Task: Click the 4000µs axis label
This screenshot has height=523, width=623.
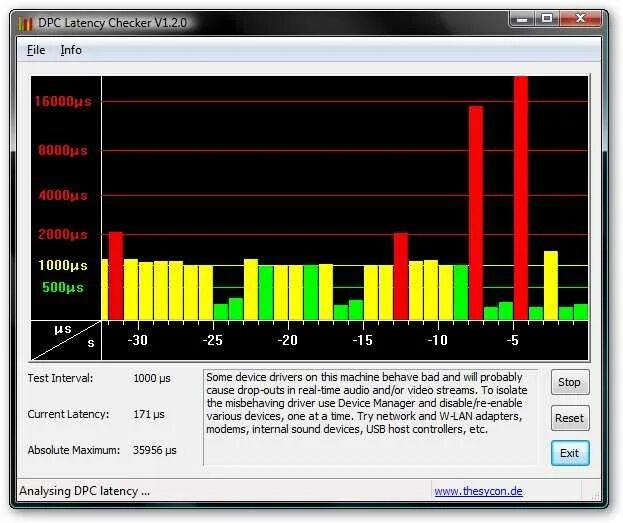Action: point(63,196)
